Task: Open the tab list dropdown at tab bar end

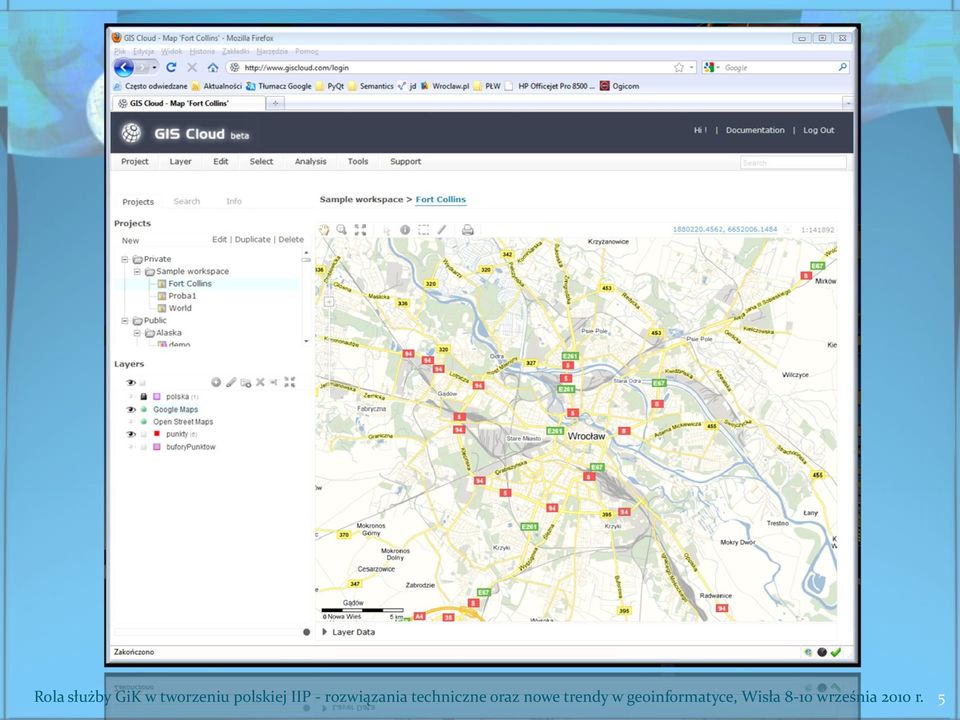Action: [848, 103]
